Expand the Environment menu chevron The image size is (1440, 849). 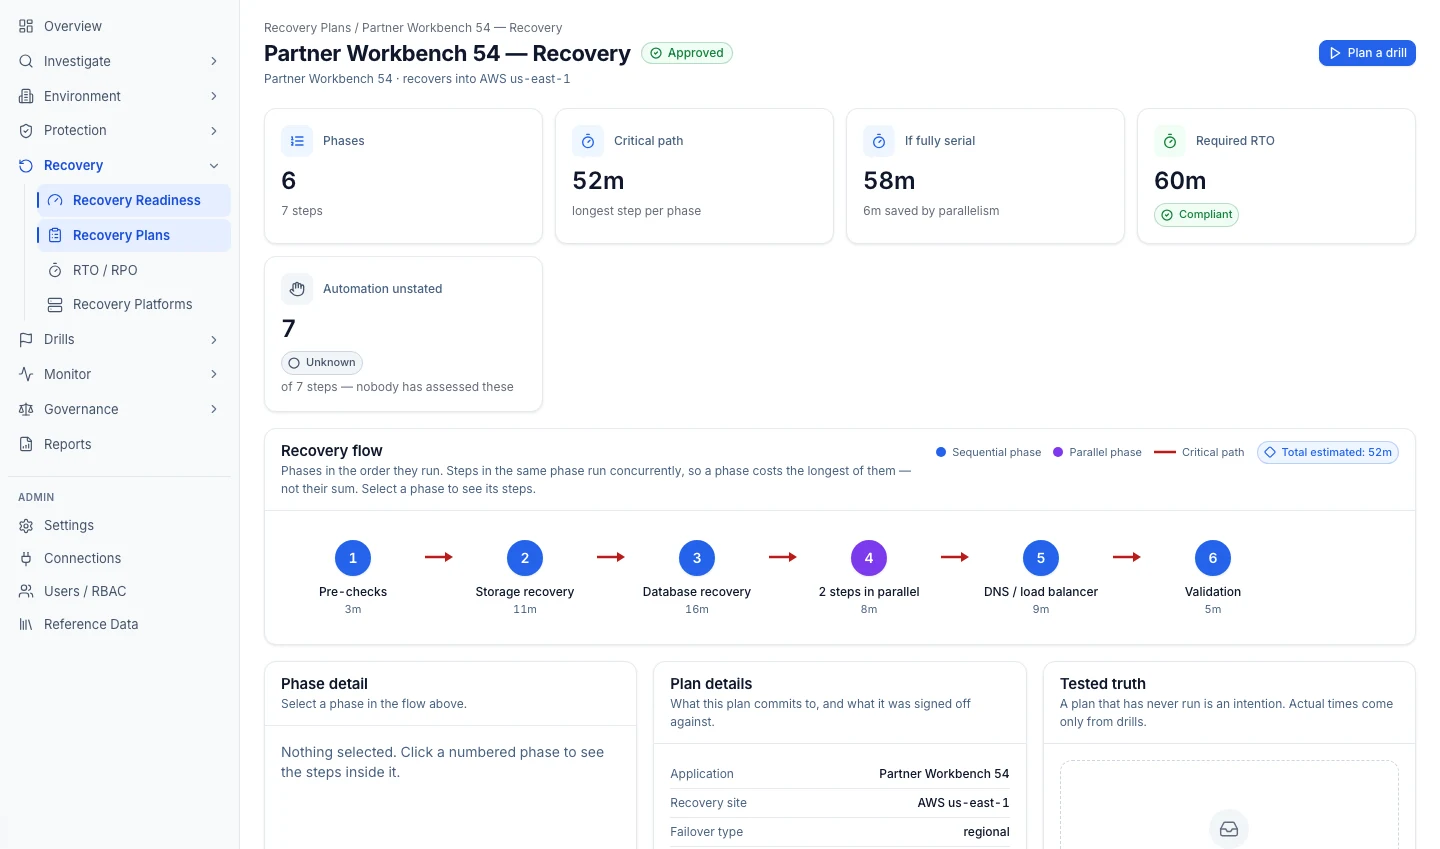[214, 96]
